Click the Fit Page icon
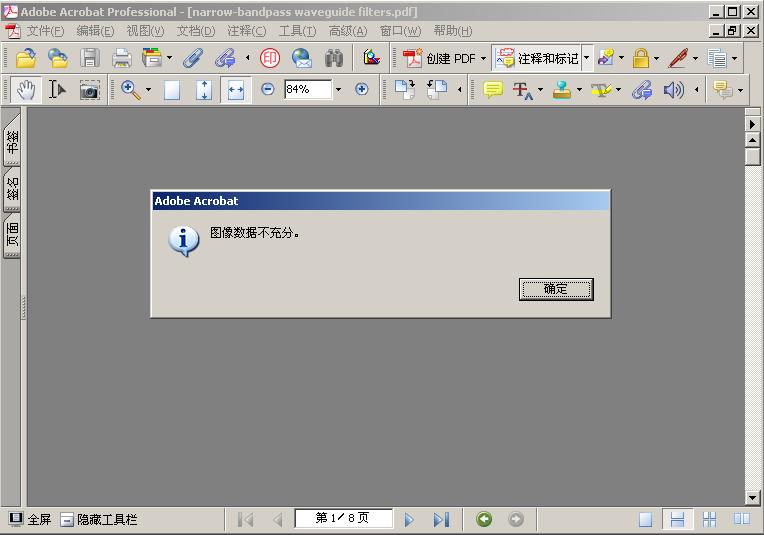764x535 pixels. point(204,90)
